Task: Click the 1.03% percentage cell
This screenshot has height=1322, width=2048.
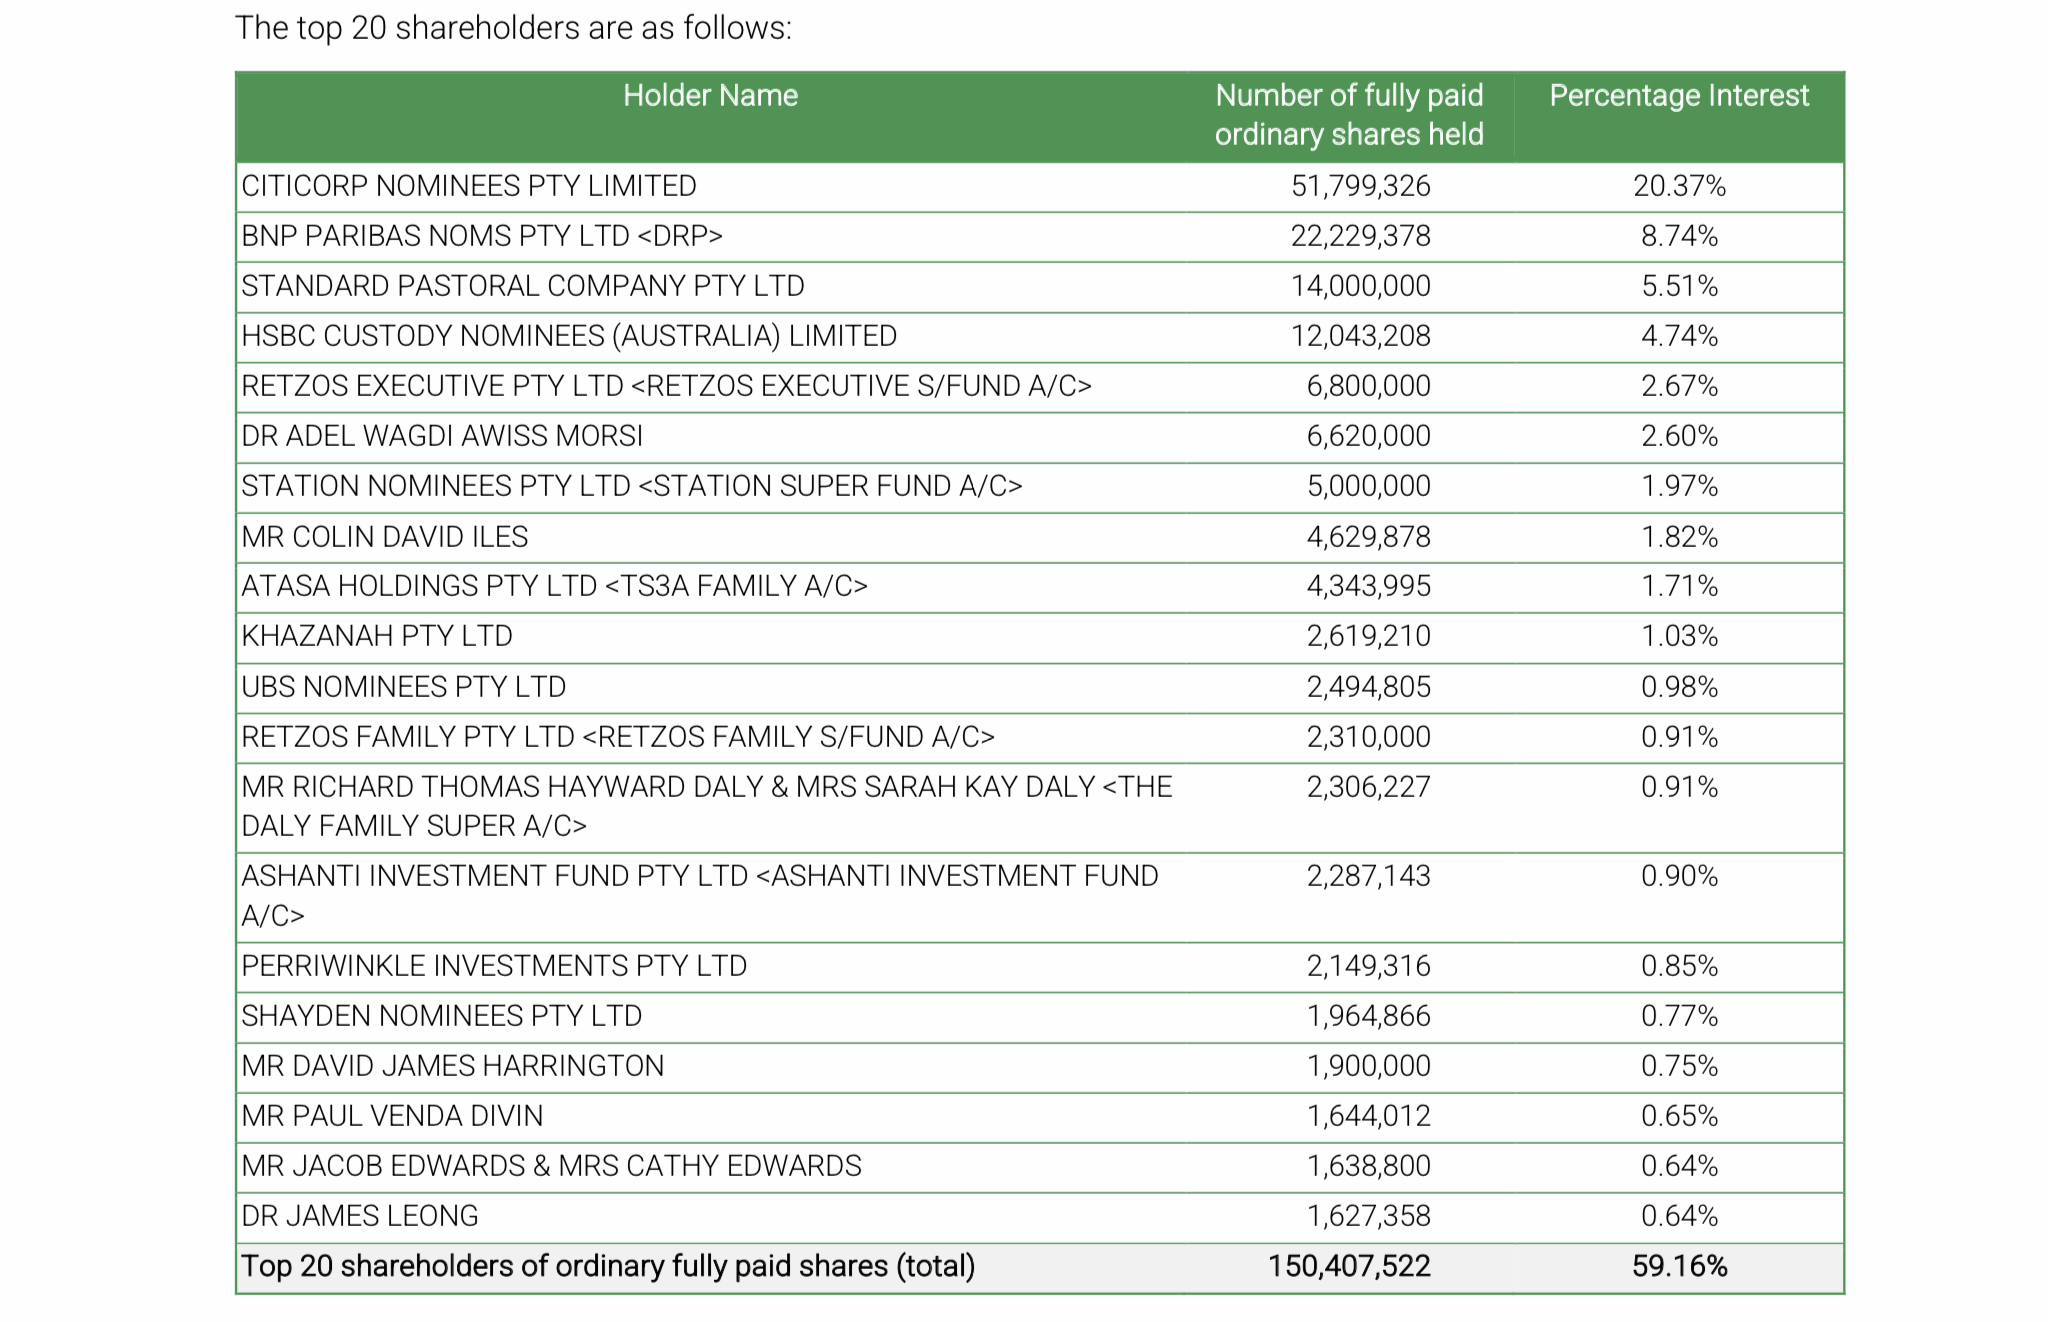Action: pos(1679,636)
